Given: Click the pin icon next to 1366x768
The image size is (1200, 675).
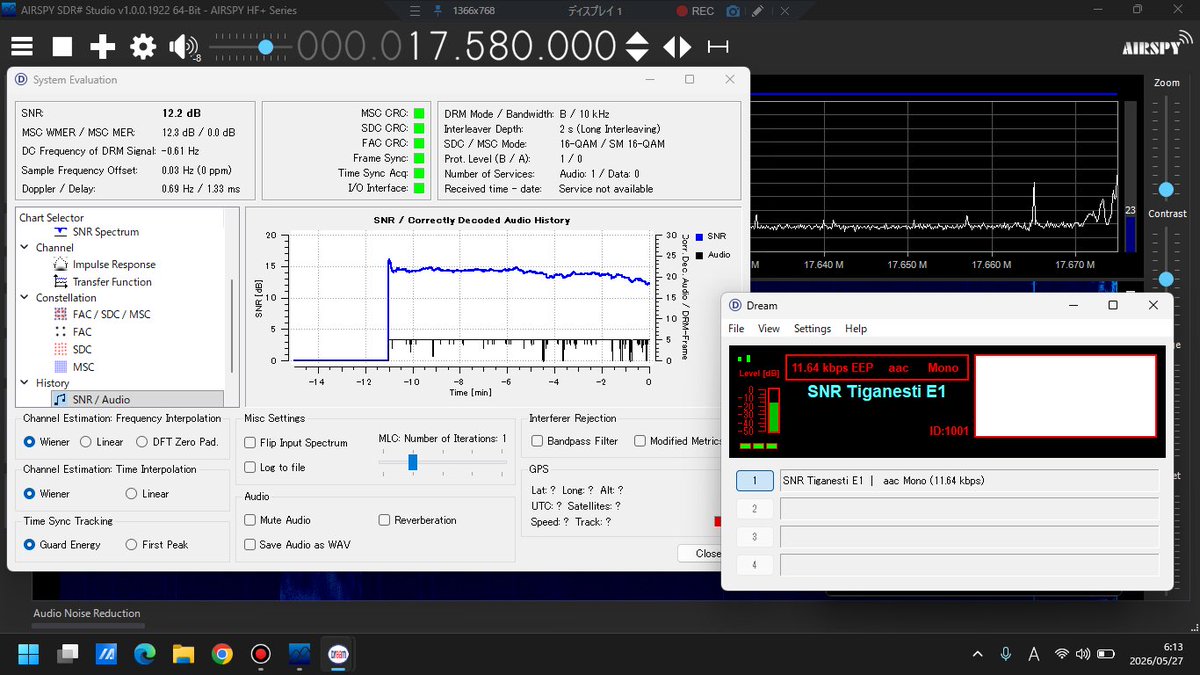Looking at the screenshot, I should [437, 11].
